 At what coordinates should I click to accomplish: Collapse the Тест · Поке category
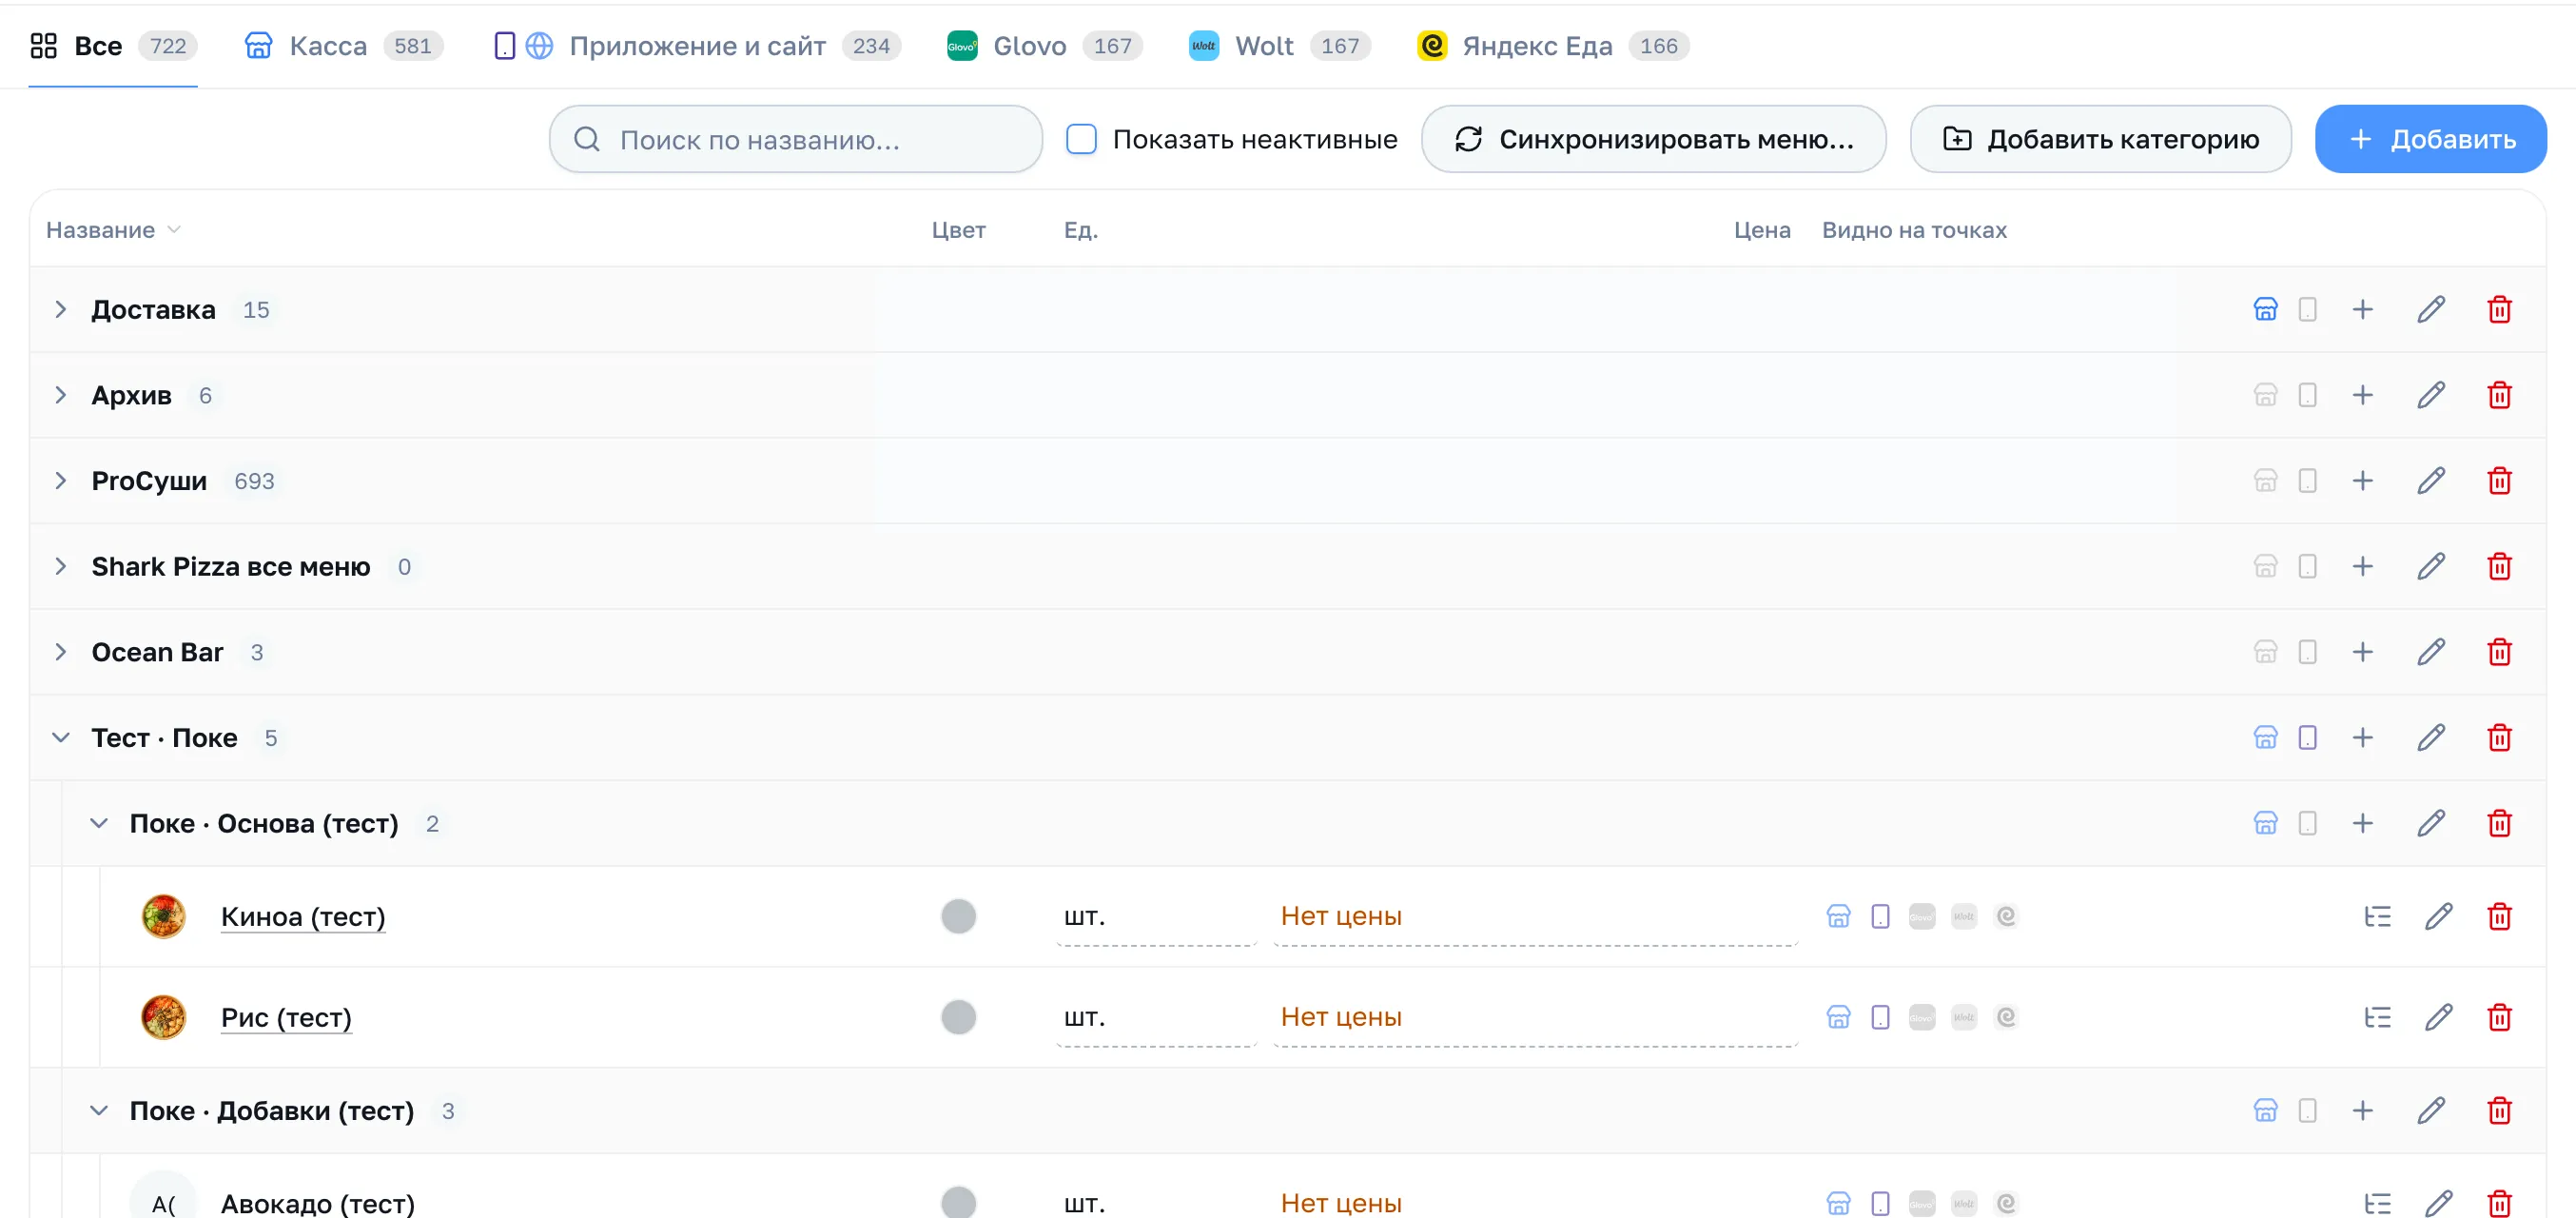pyautogui.click(x=60, y=738)
